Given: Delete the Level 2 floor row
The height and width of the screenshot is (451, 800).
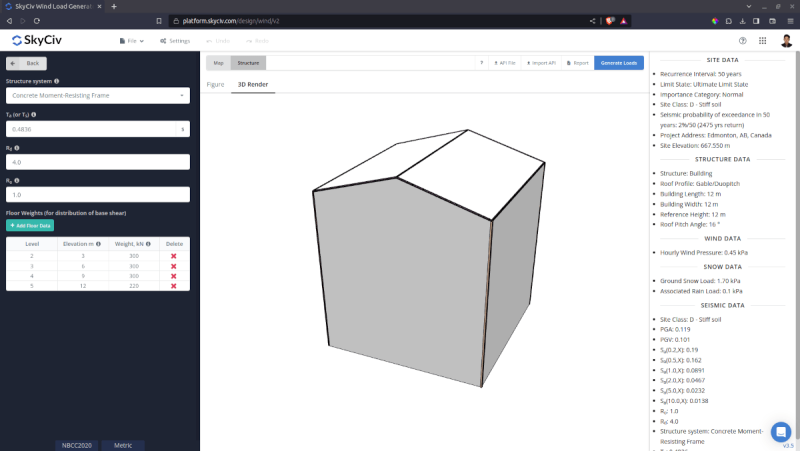Looking at the screenshot, I should point(173,256).
